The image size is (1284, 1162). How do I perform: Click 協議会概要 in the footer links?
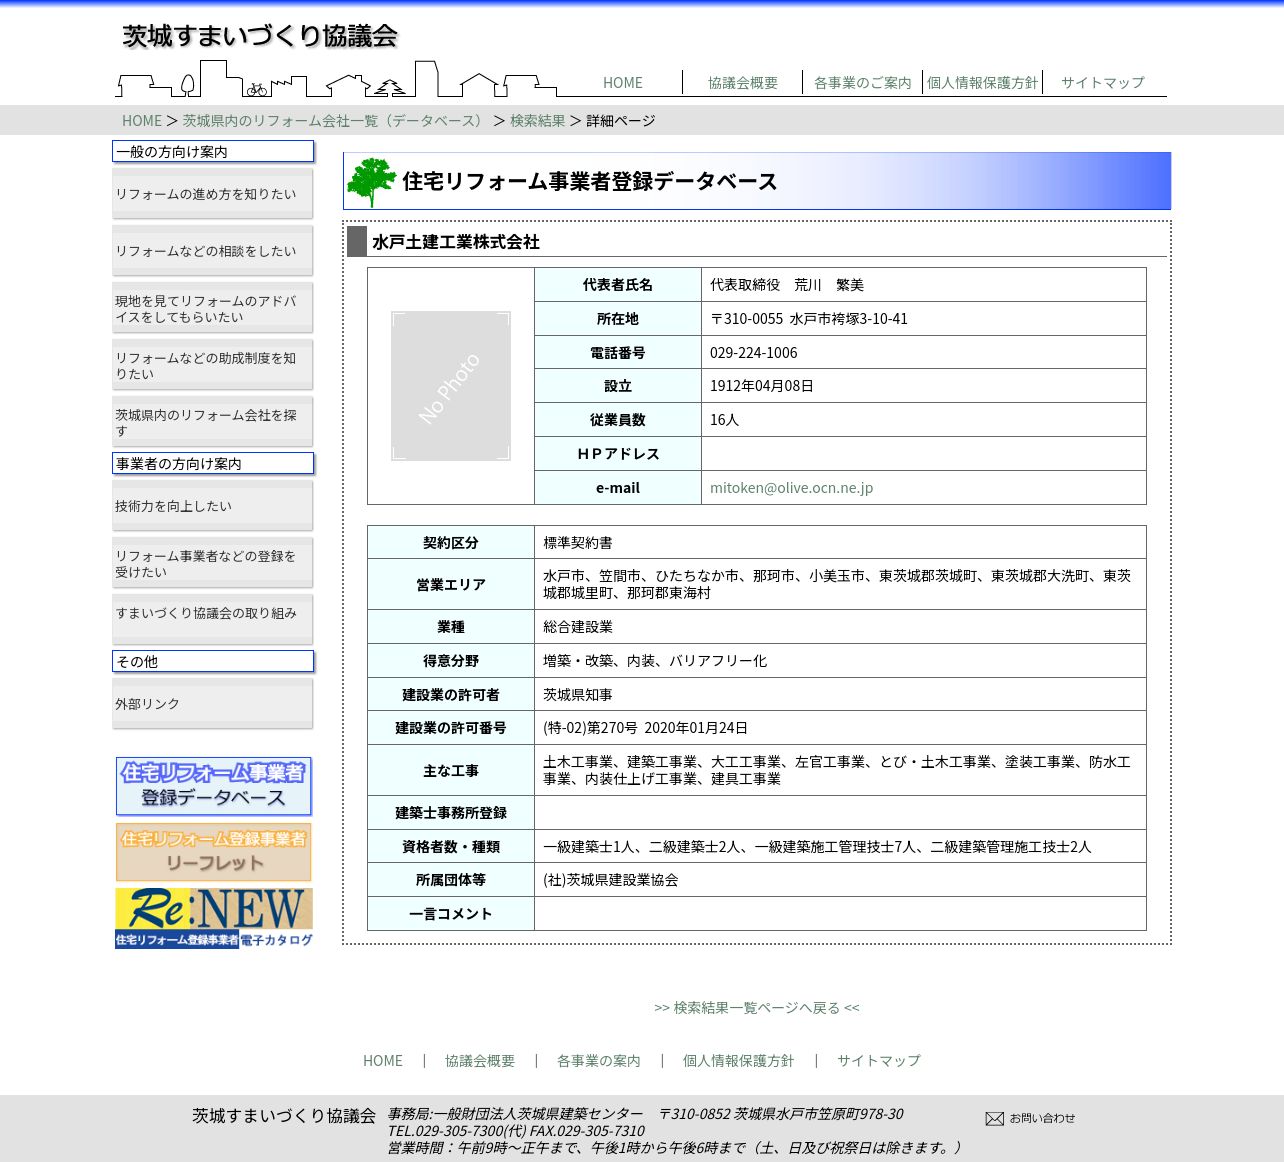(480, 1061)
